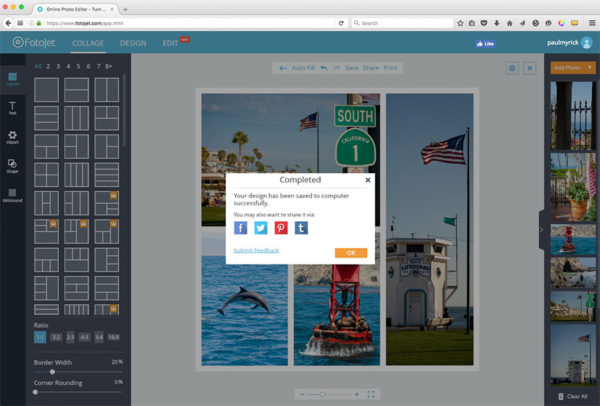Open the canvas settings gear
This screenshot has width=600, height=406.
click(512, 68)
